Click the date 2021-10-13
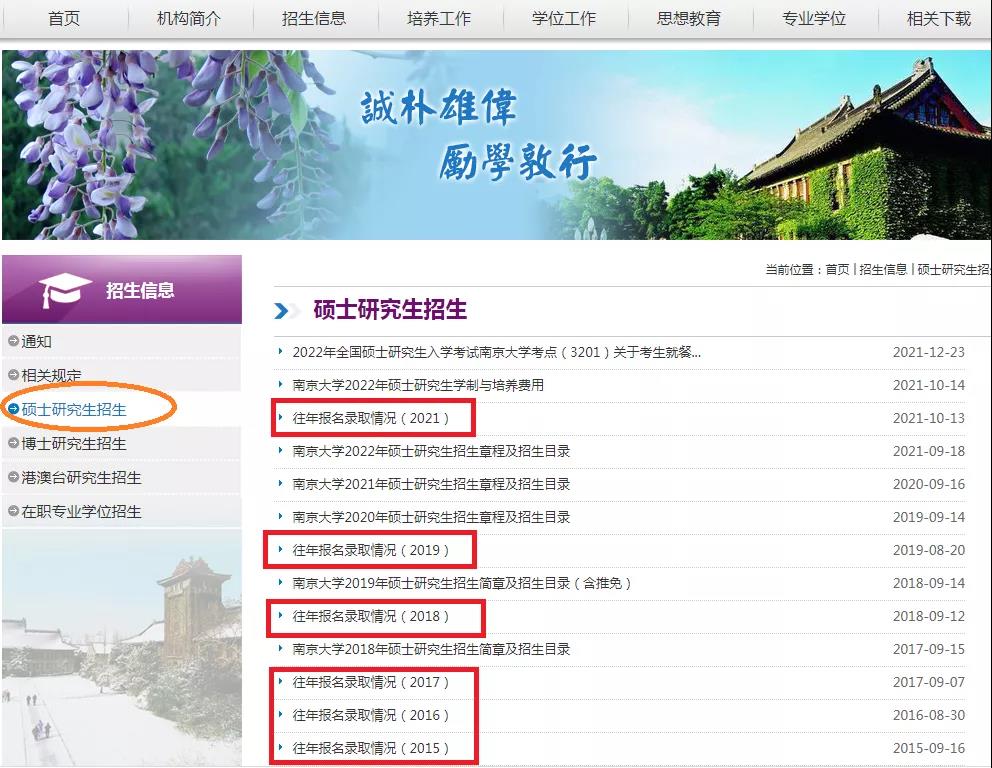992x768 pixels. 929,418
